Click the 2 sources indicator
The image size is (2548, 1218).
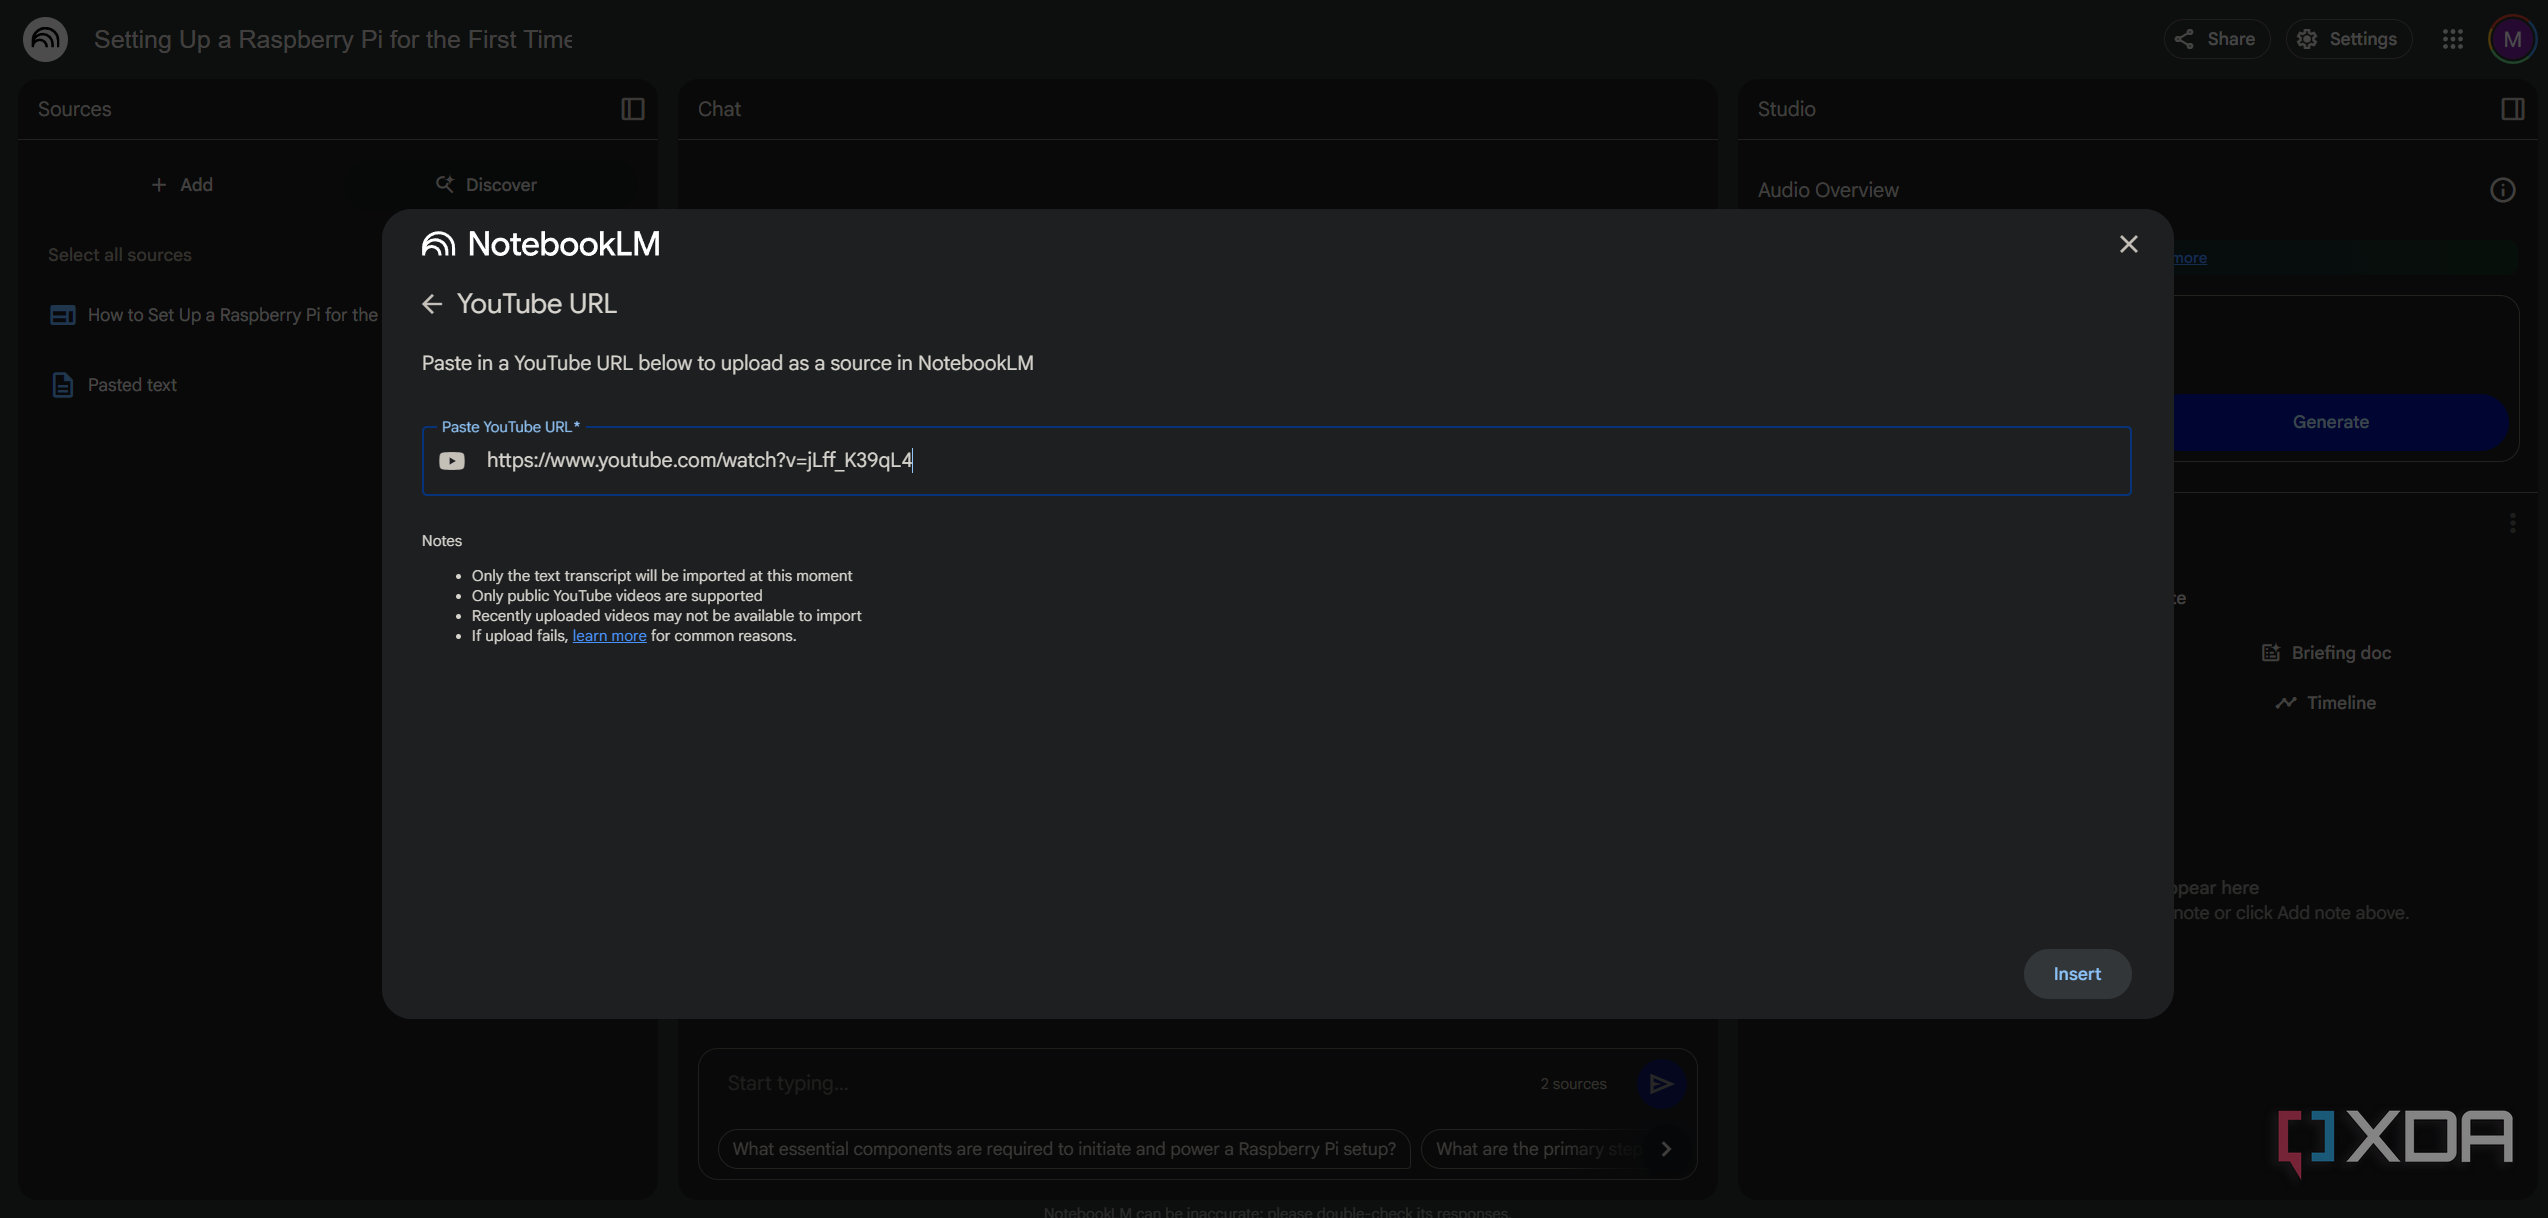[x=1573, y=1084]
